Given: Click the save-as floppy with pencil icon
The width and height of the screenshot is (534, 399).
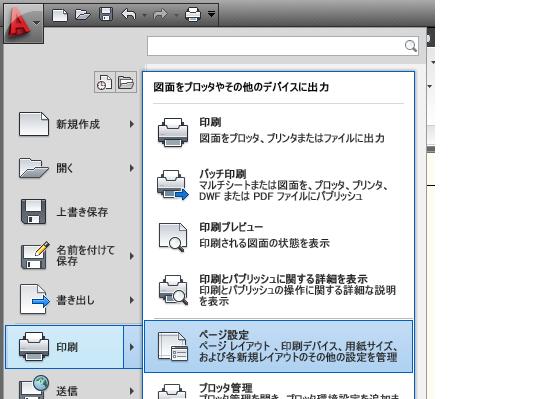Looking at the screenshot, I should pos(35,256).
